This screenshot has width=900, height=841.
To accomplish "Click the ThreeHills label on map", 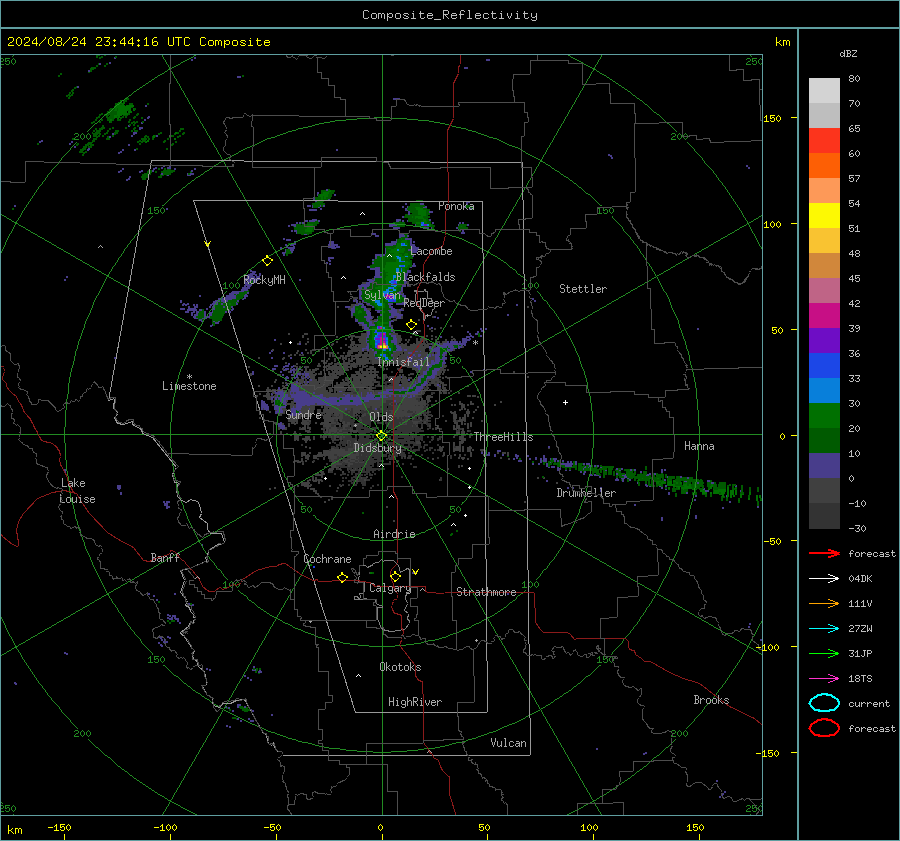I will point(503,437).
